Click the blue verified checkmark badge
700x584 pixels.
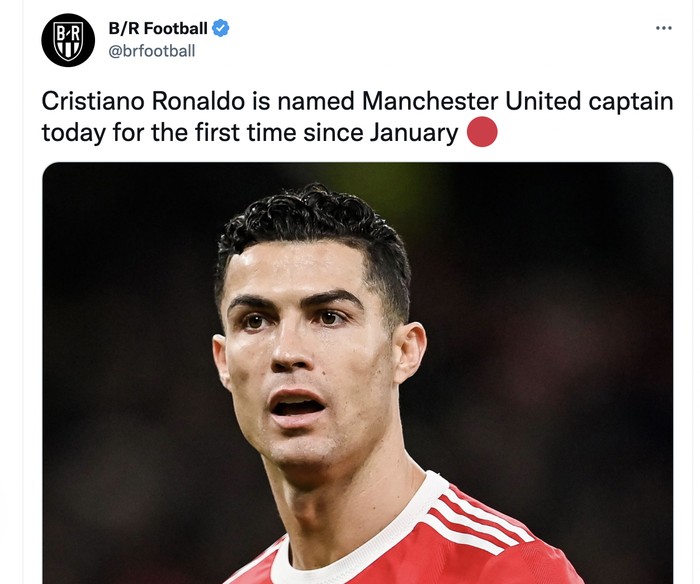click(x=220, y=28)
